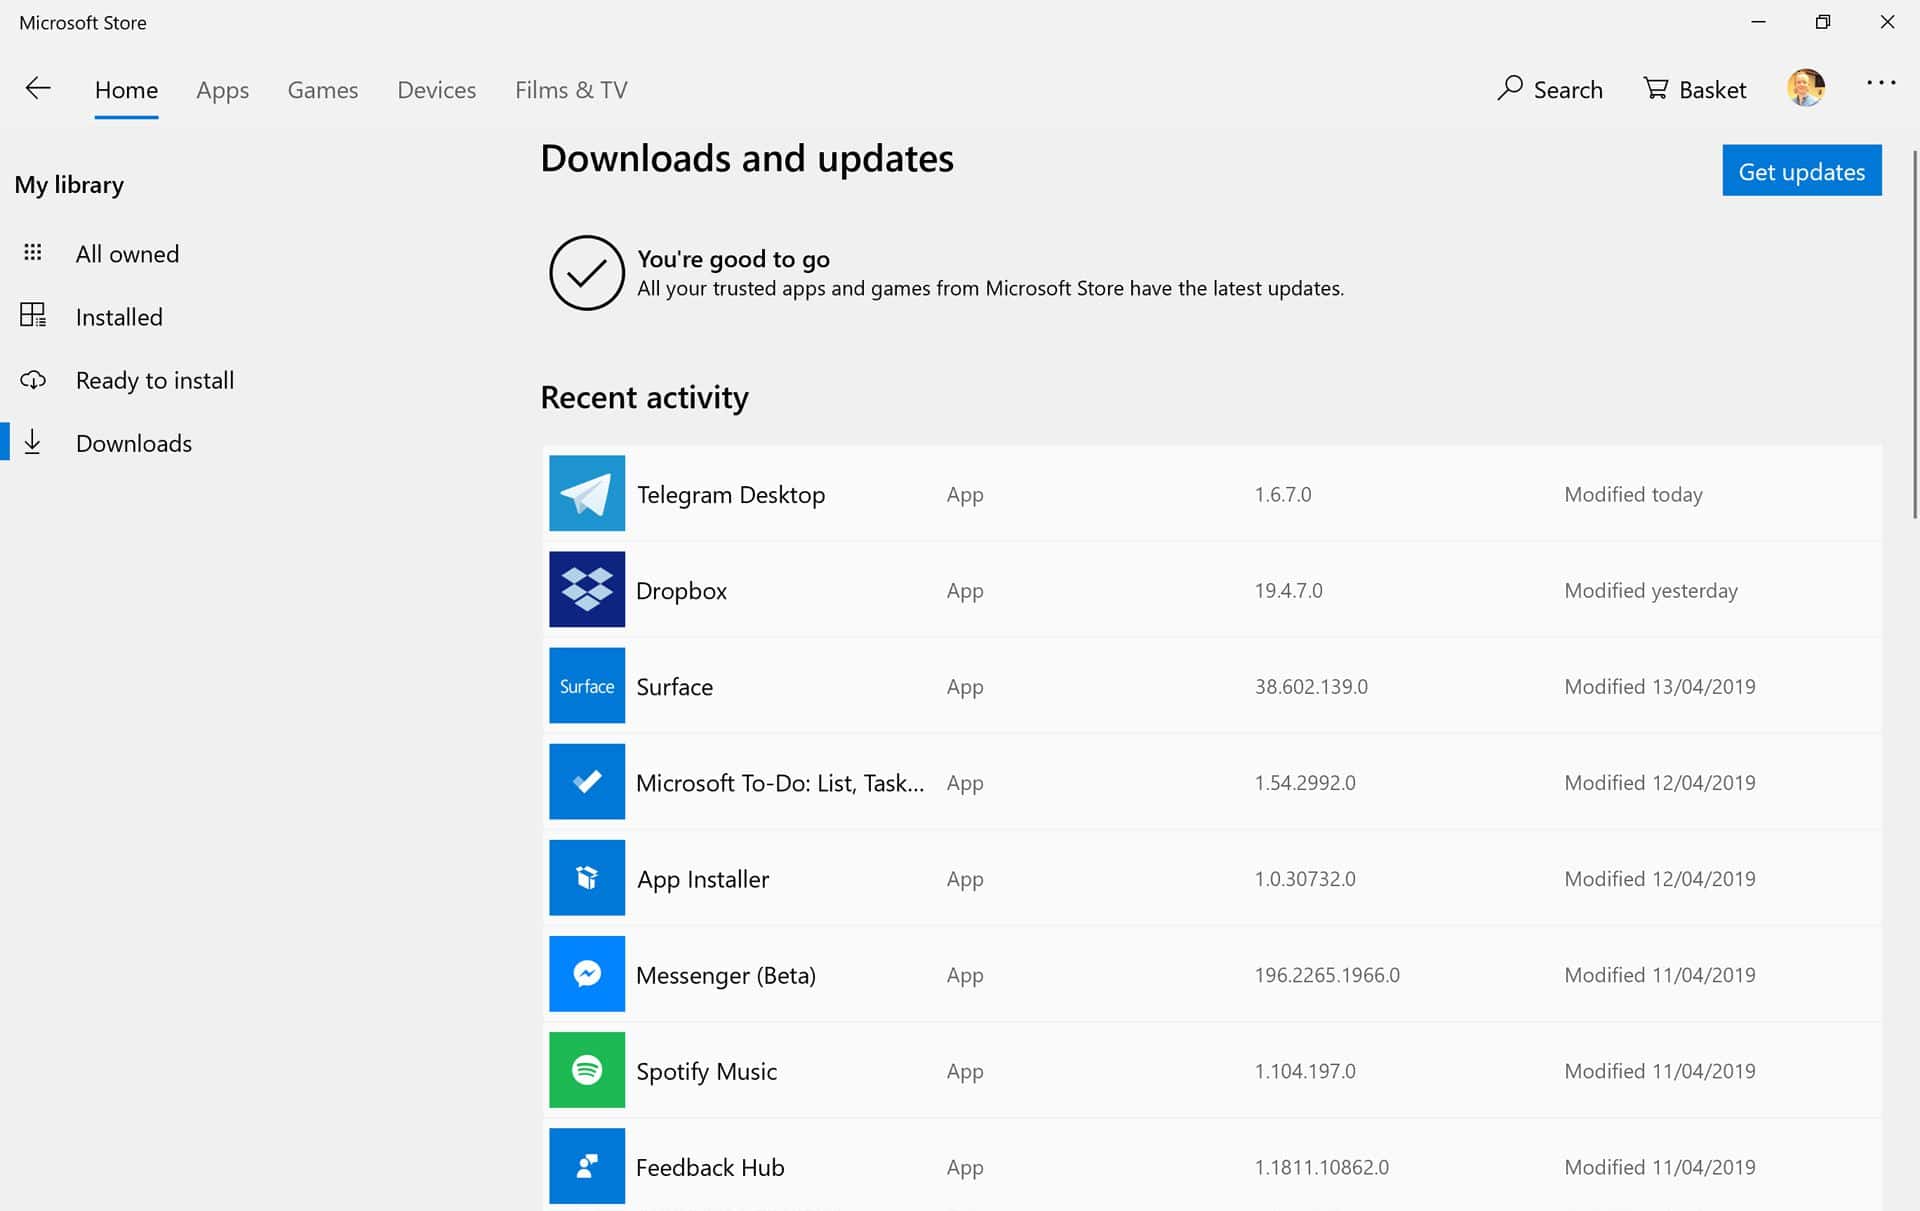Screen dimensions: 1920x1211
Task: Switch to the Films & TV tab
Action: 571,90
